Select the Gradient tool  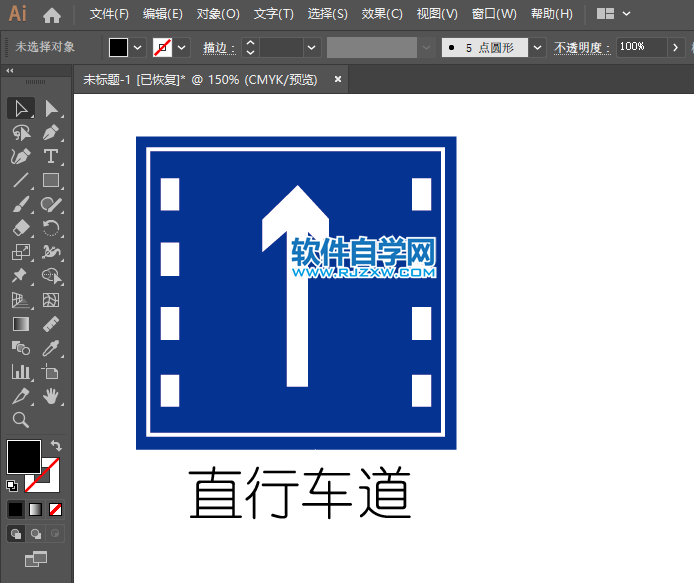pyautogui.click(x=20, y=324)
